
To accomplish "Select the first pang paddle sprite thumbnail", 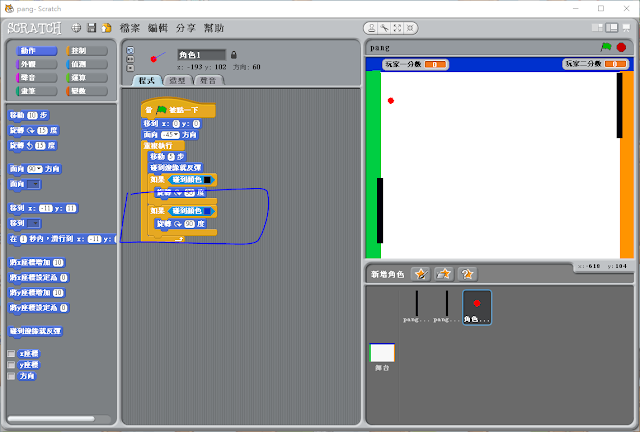I will [416, 307].
